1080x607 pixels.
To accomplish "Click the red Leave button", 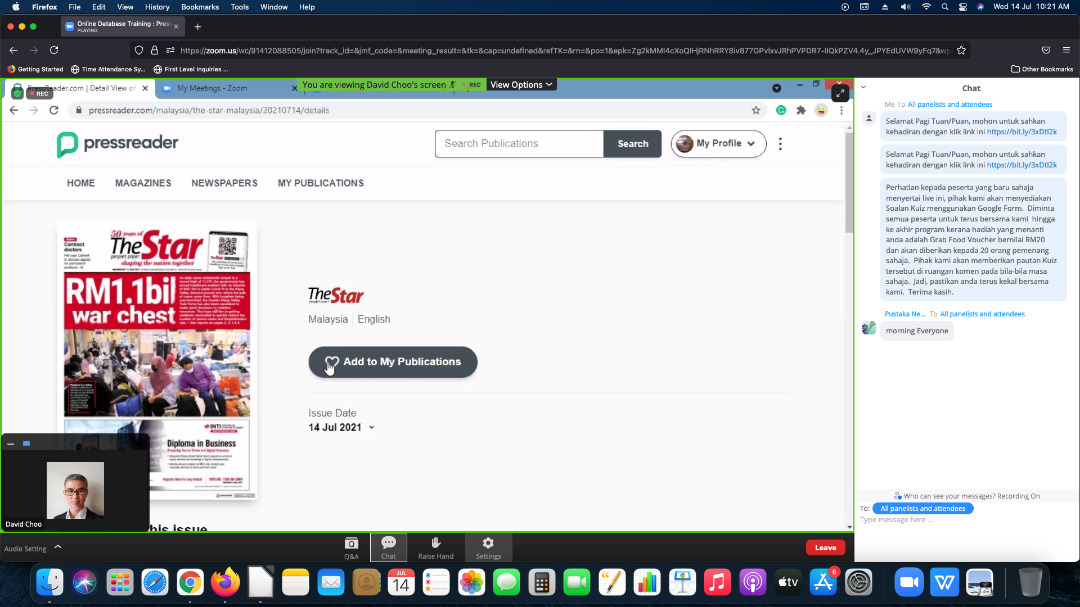I will click(825, 548).
